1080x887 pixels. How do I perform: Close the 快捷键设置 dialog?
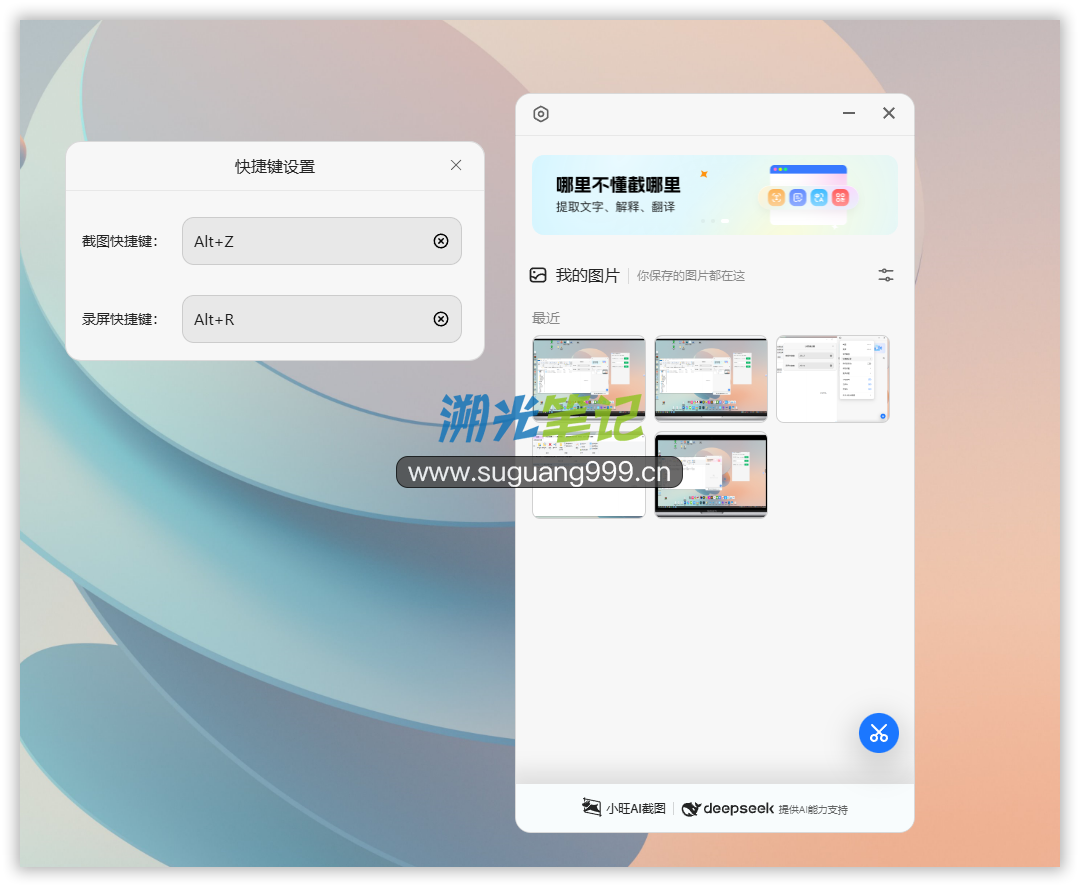click(x=456, y=165)
